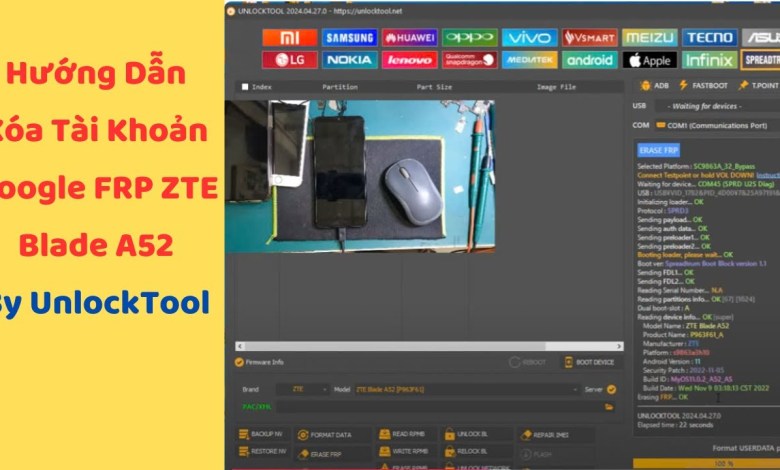
Task: Select the LG brand tab
Action: [290, 60]
